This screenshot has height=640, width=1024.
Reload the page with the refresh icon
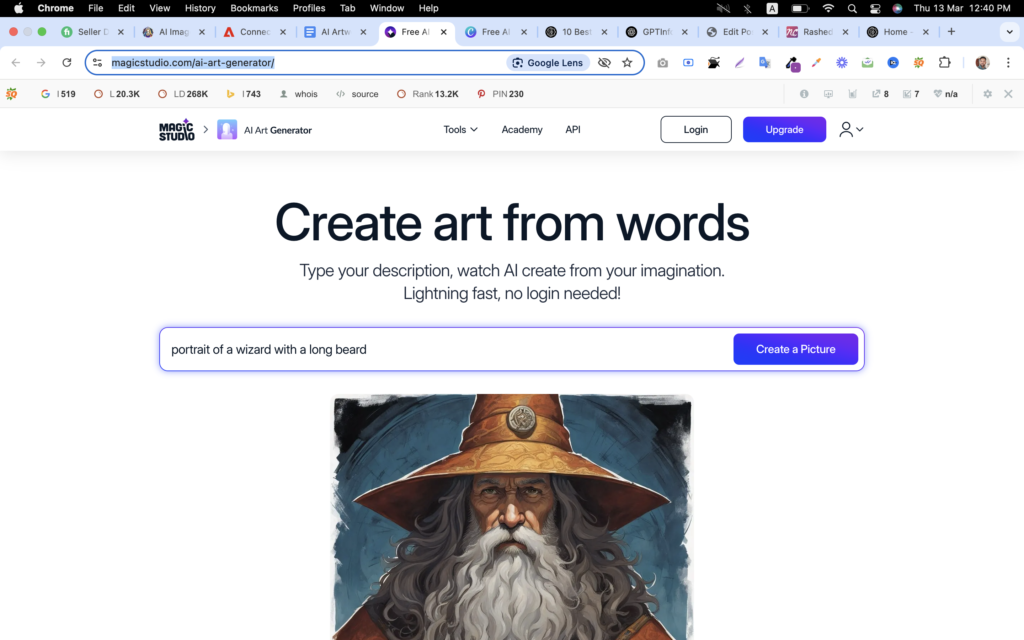pyautogui.click(x=67, y=63)
